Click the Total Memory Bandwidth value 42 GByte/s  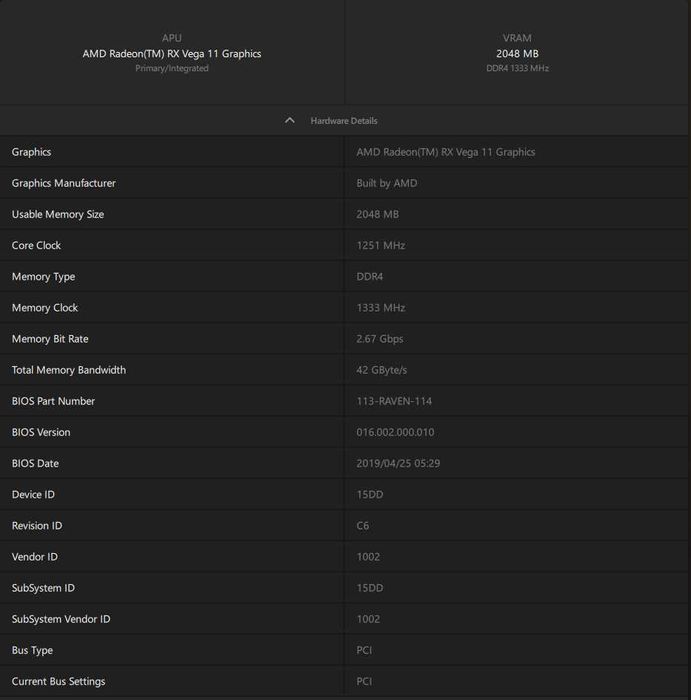pos(382,370)
